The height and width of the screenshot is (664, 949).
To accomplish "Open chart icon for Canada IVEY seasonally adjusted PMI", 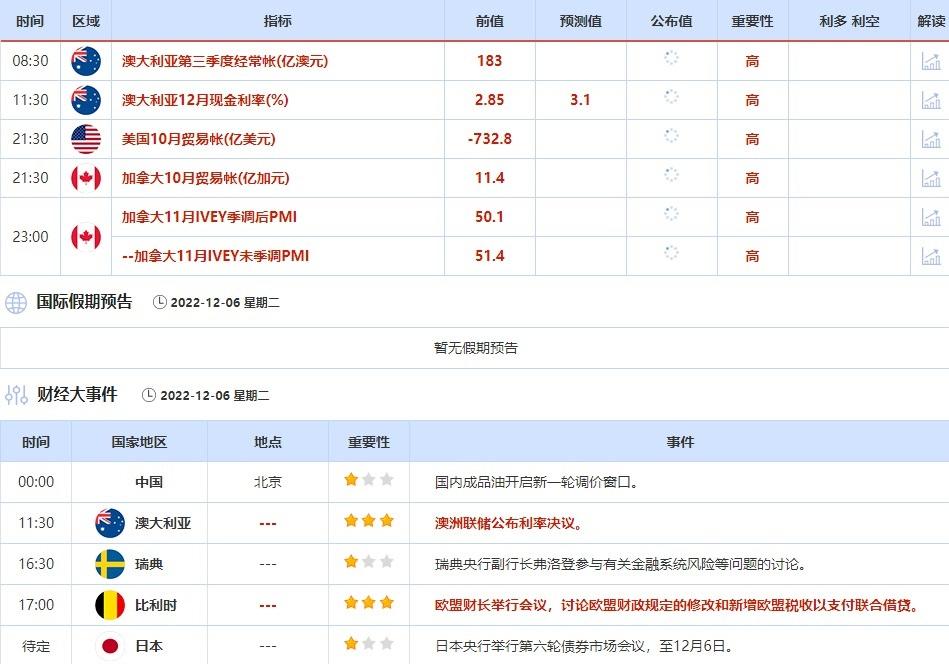I will [930, 217].
